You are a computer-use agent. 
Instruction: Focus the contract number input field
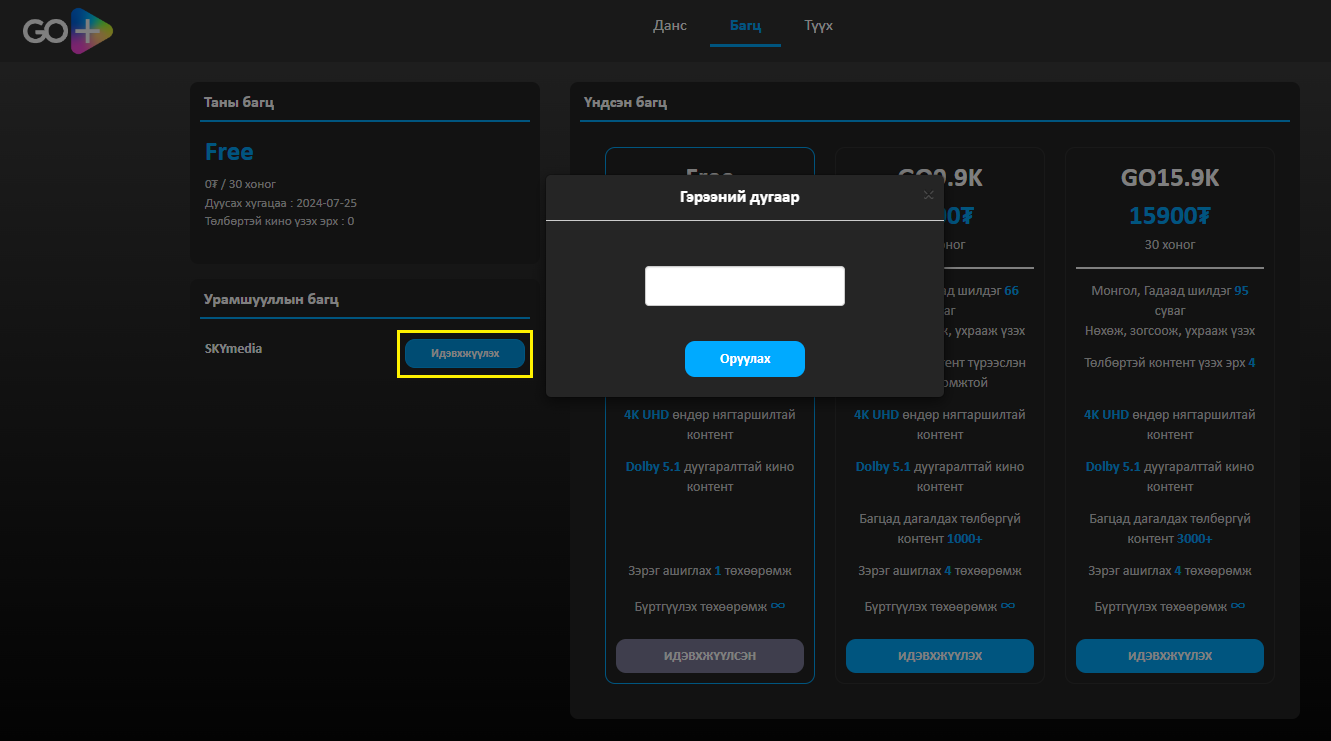[x=745, y=286]
